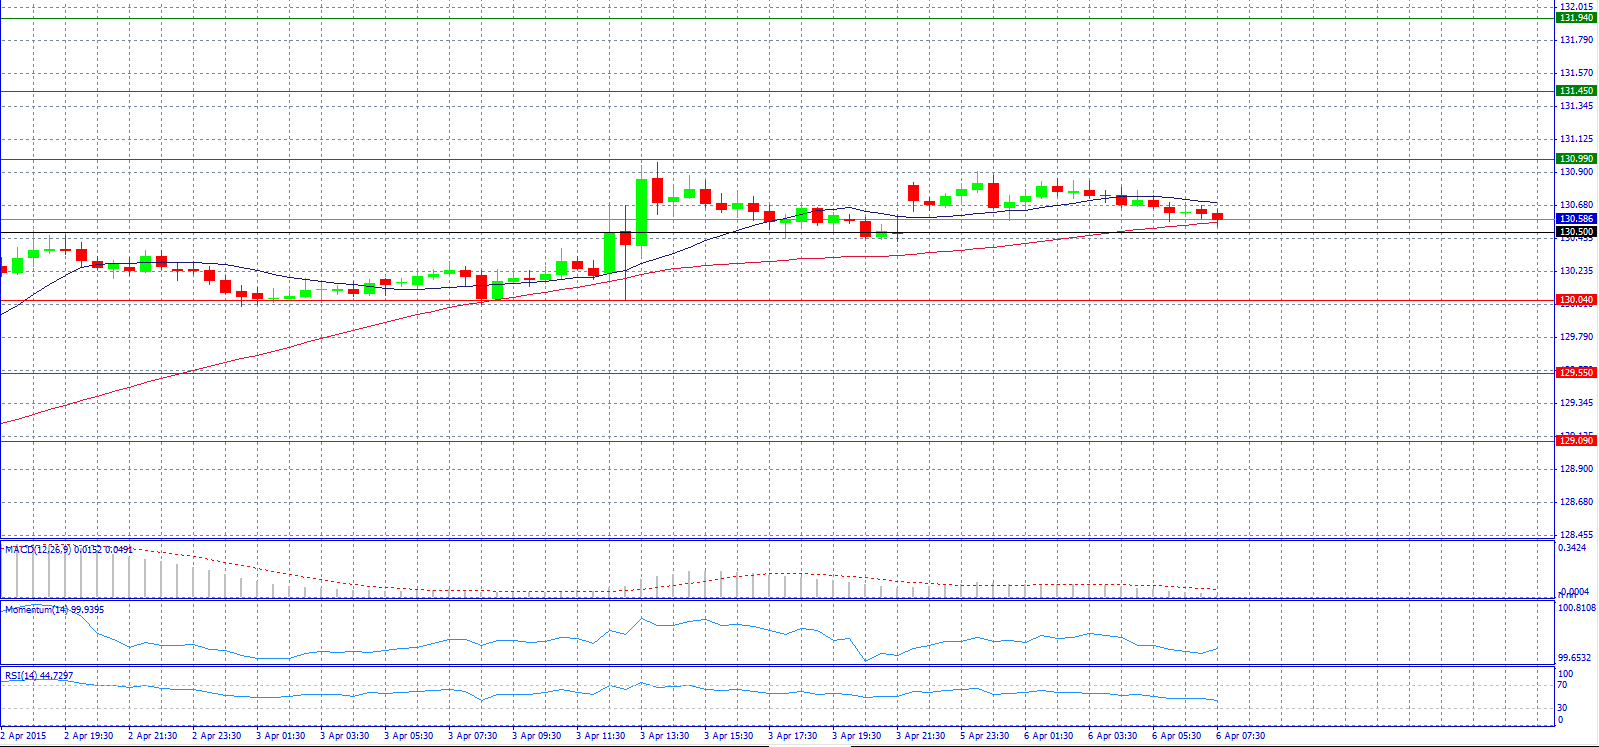Click the 3 Apr 11:30 time label

point(601,736)
